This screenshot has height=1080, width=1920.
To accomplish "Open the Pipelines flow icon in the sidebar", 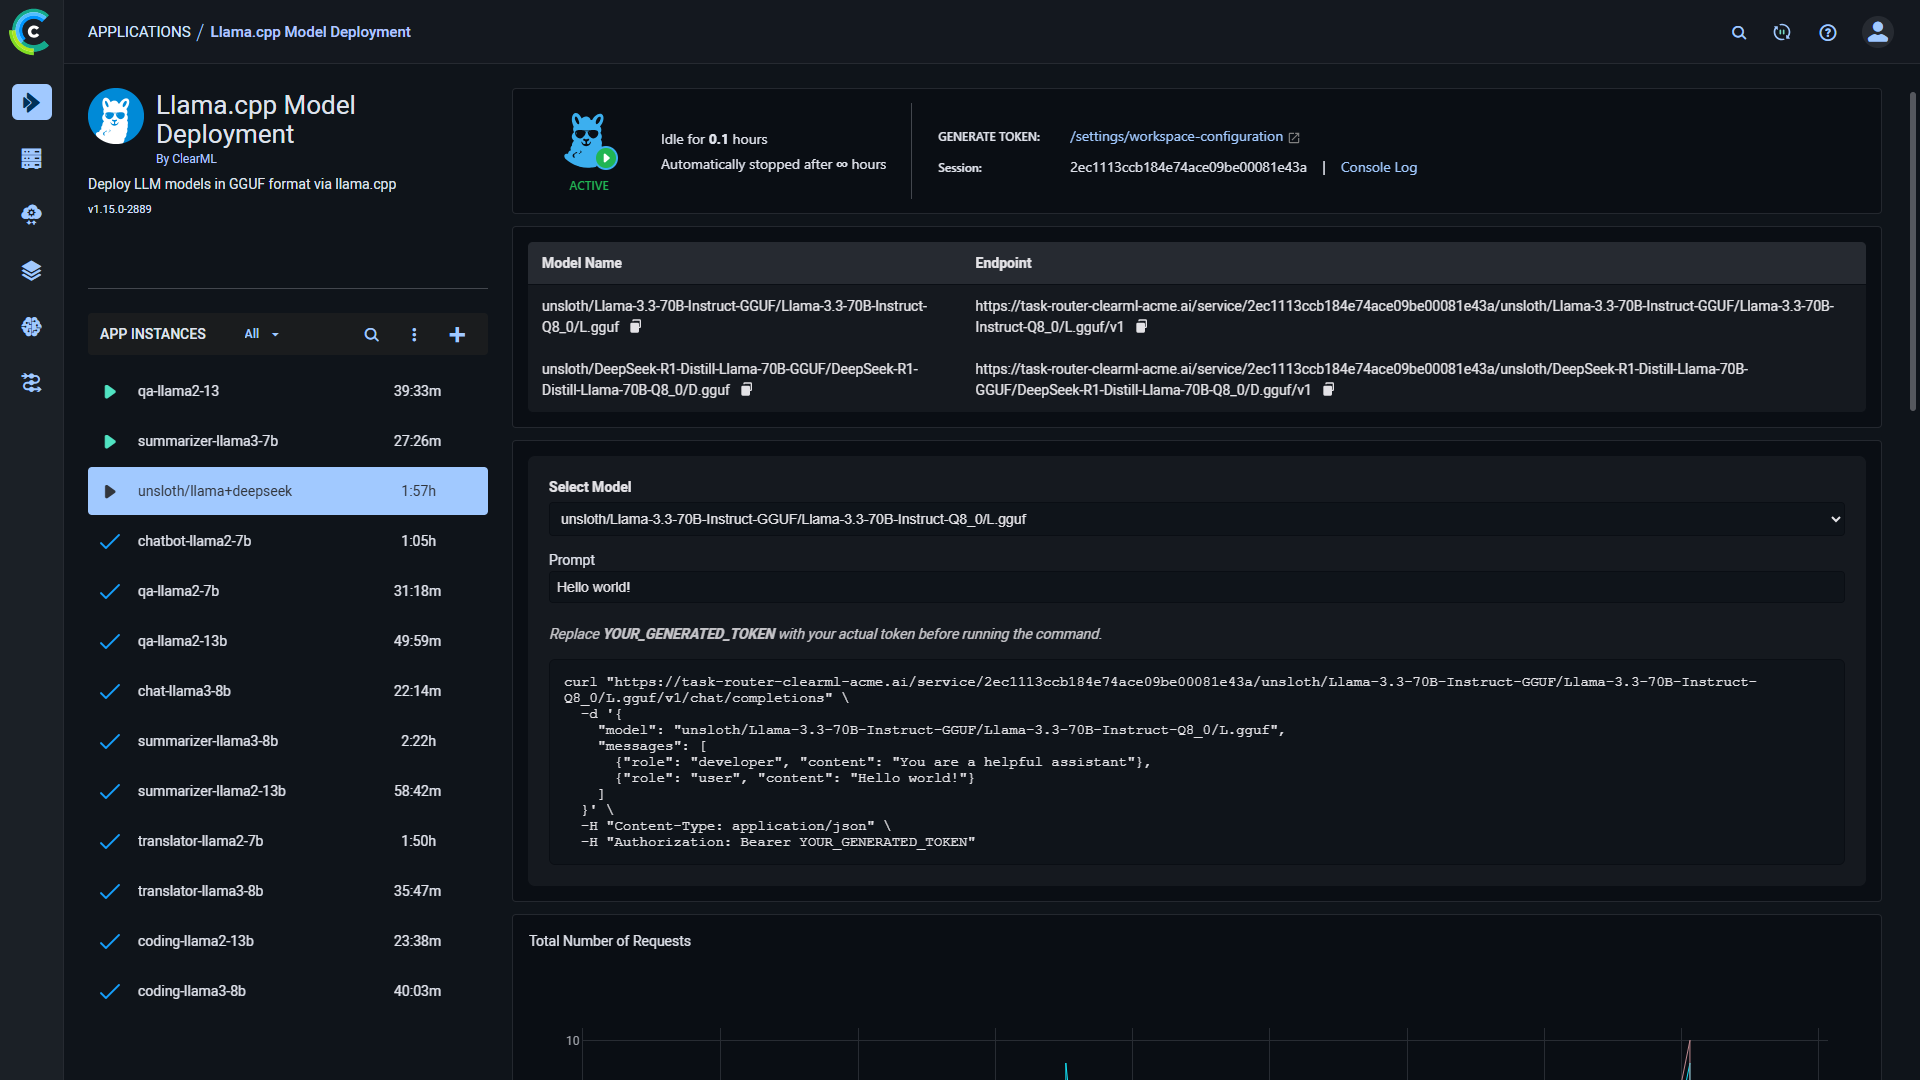I will pos(32,383).
